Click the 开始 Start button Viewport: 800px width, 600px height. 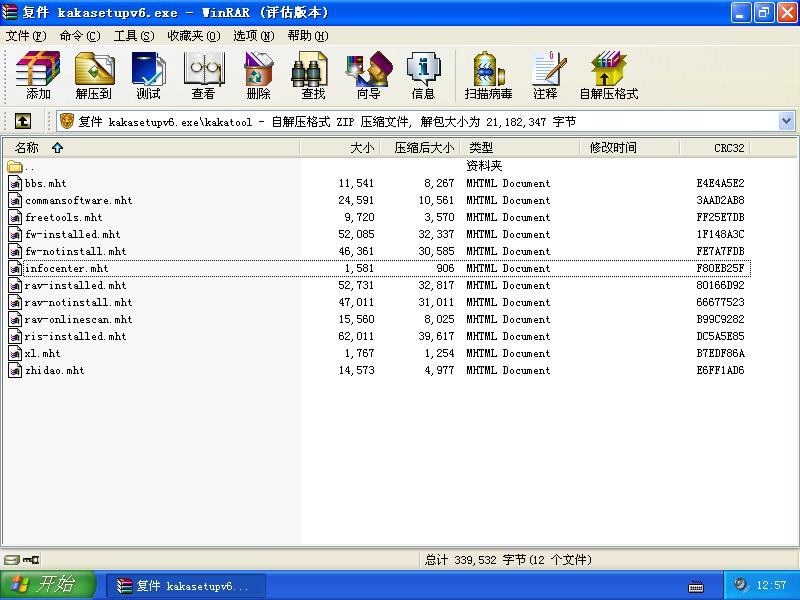[47, 585]
